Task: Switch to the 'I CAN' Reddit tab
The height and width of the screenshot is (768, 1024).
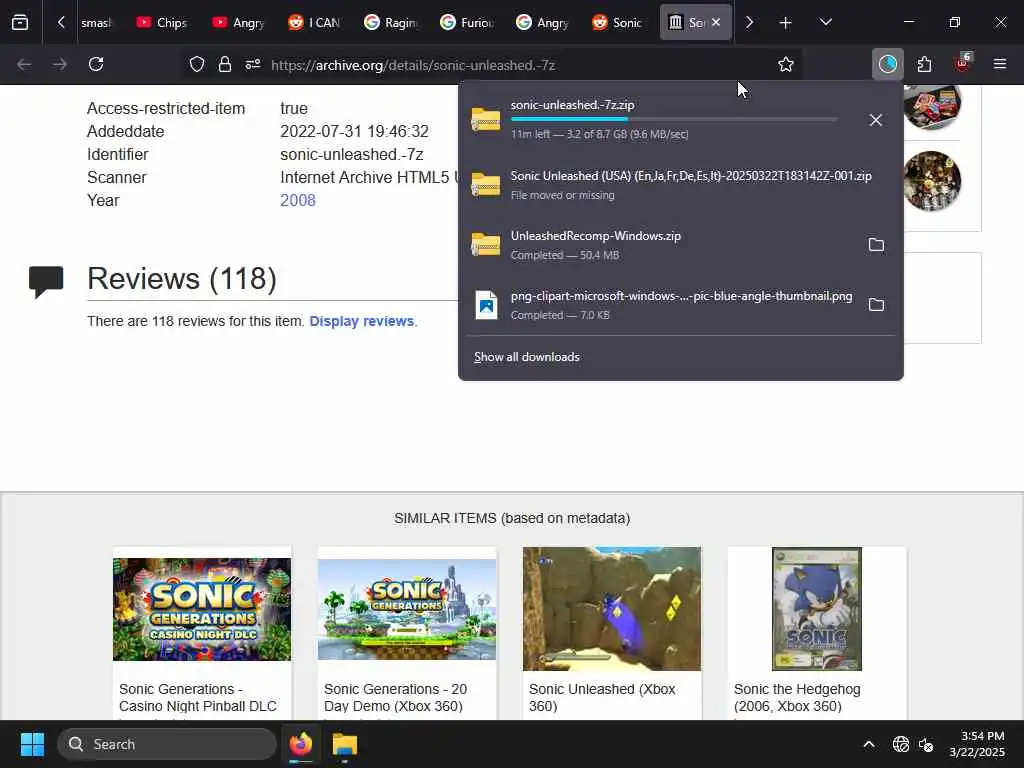Action: (x=313, y=23)
